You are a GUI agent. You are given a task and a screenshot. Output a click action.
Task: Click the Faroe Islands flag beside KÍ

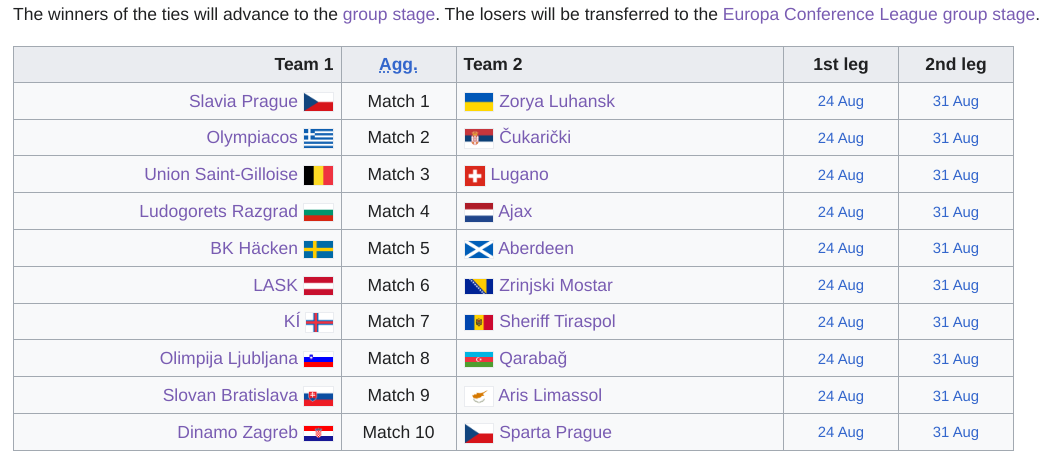319,323
